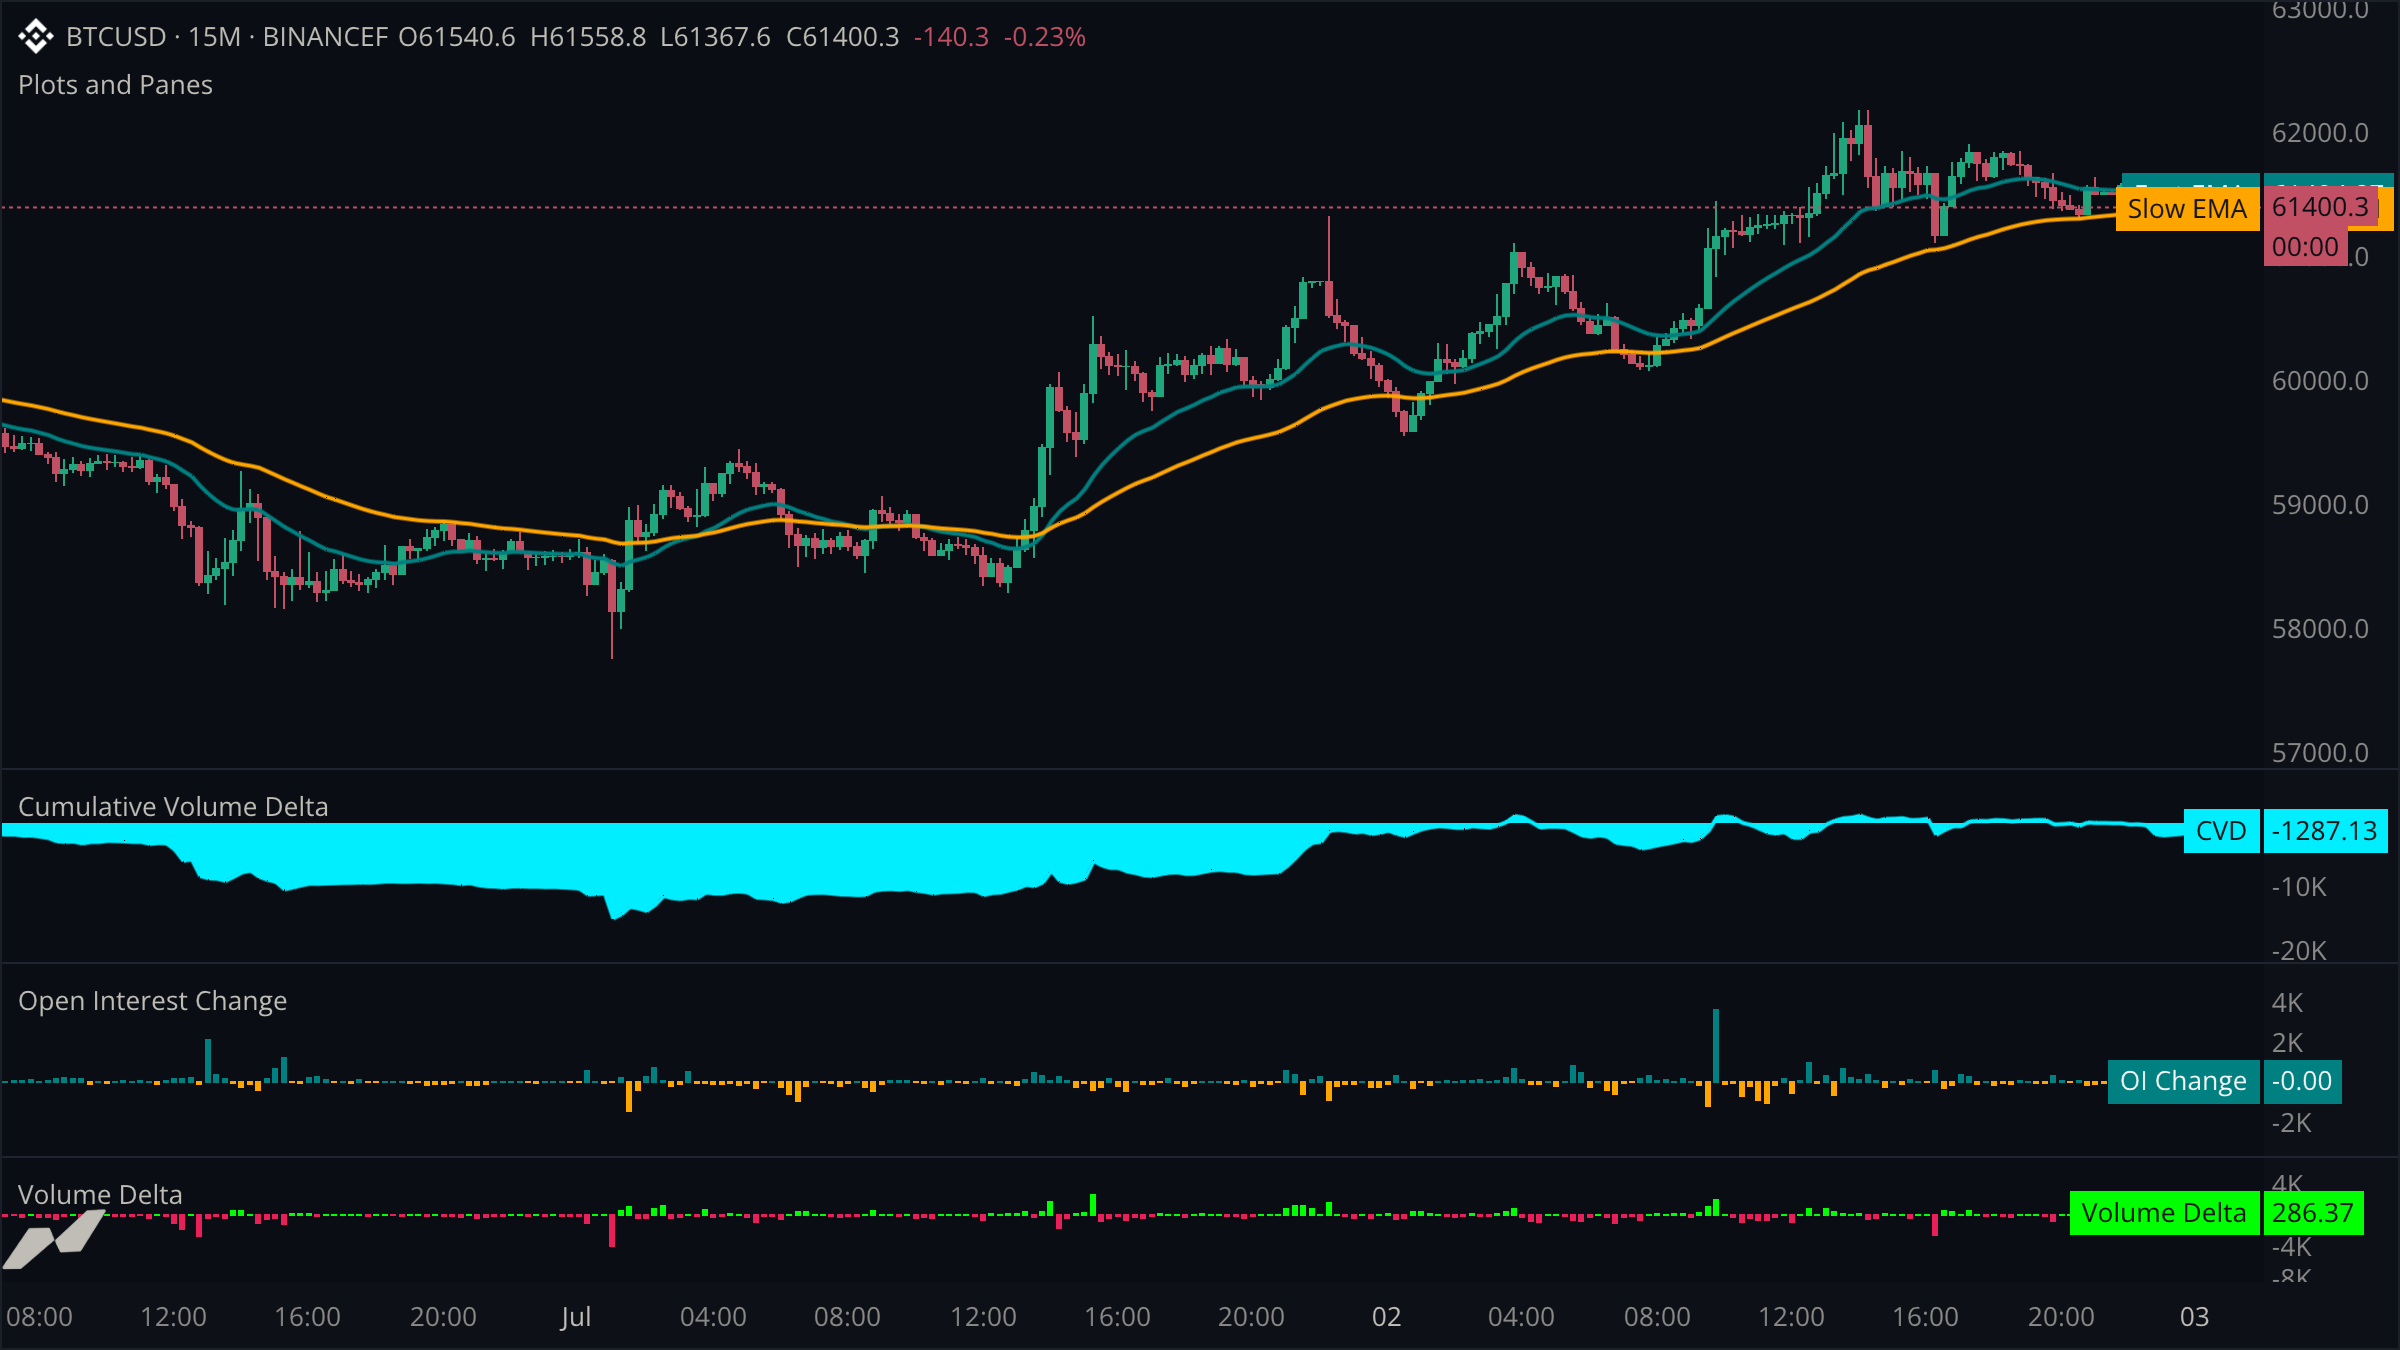Click the 02 date on time axis
The image size is (2400, 1350).
point(1386,1317)
